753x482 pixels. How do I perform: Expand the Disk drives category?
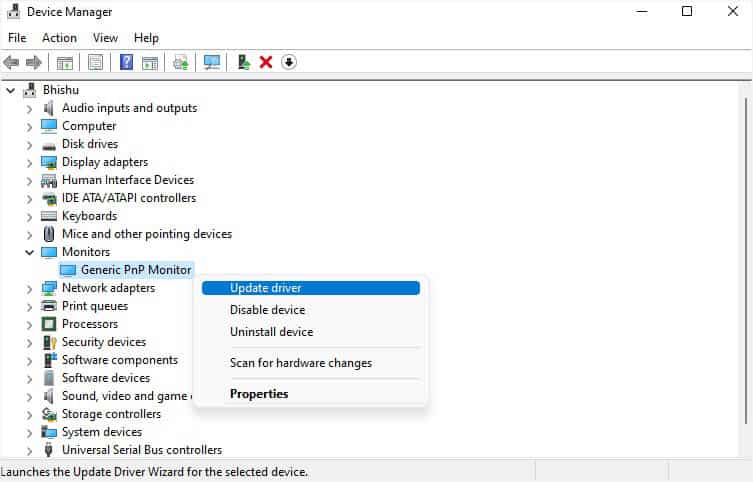point(29,145)
